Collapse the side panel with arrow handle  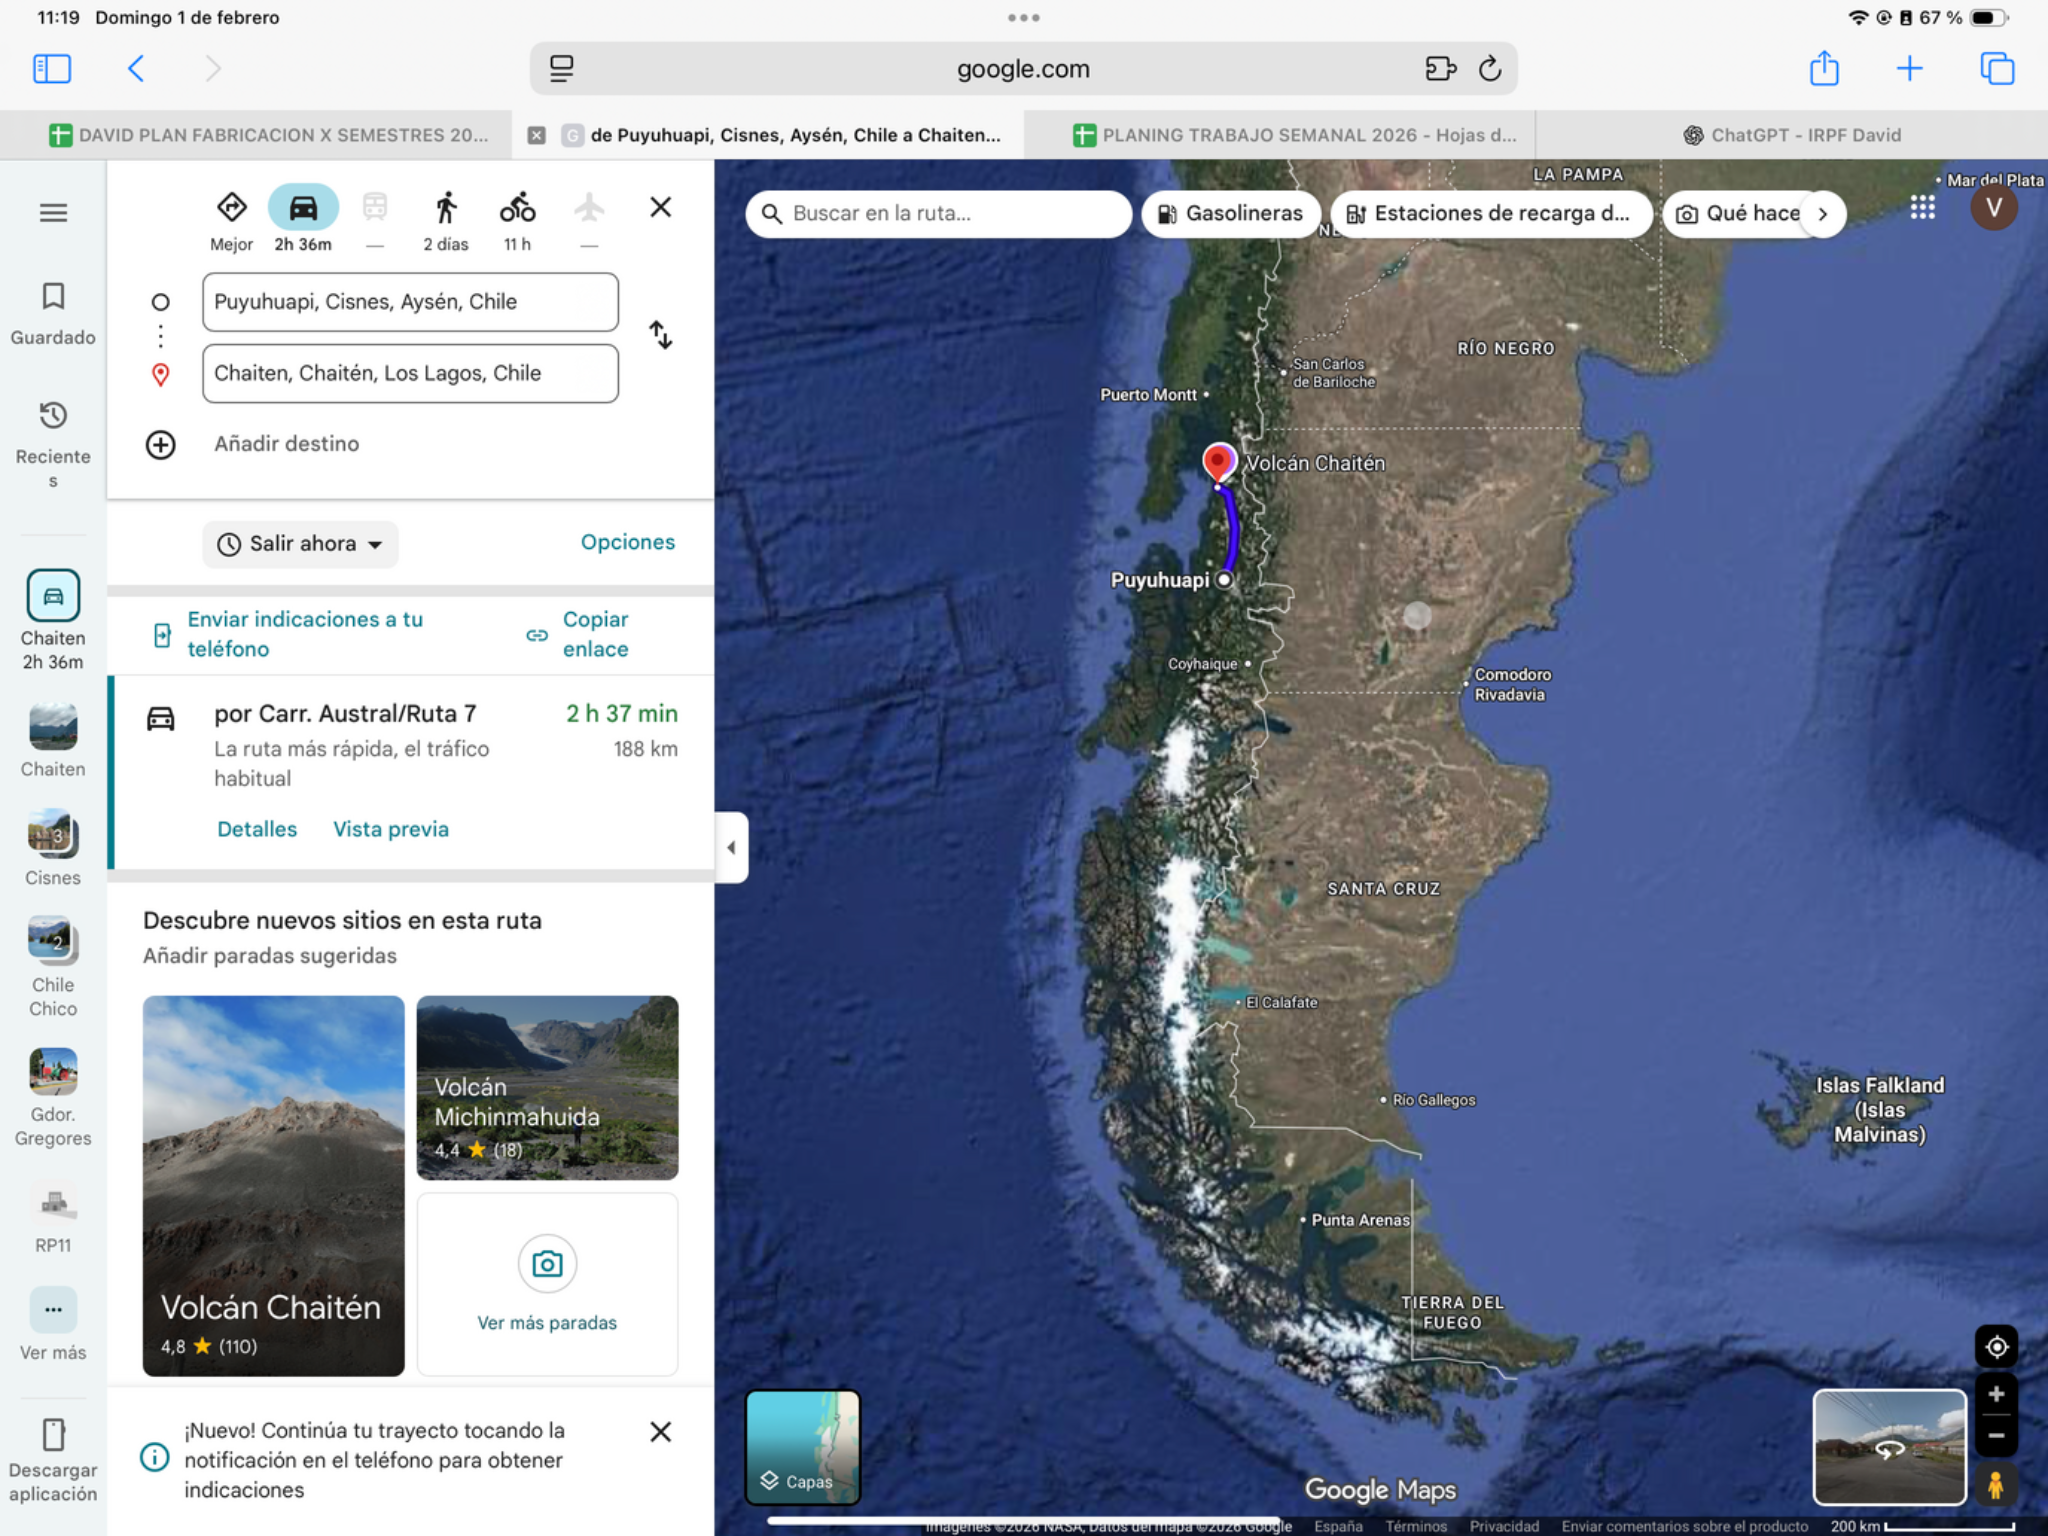[731, 848]
